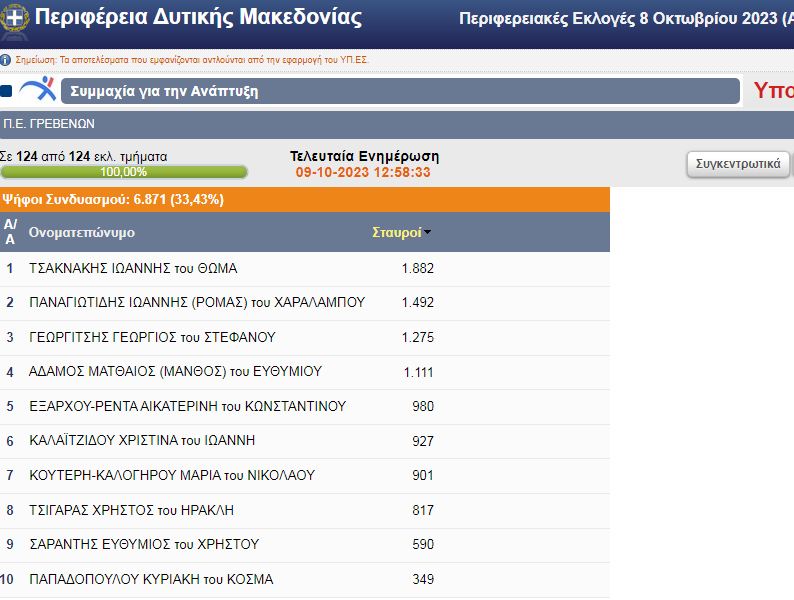This screenshot has width=794, height=600.
Task: Click the Περιφερειακές Εκλογές 8 Οκτωβρίου 2023 heading
Action: [x=626, y=19]
